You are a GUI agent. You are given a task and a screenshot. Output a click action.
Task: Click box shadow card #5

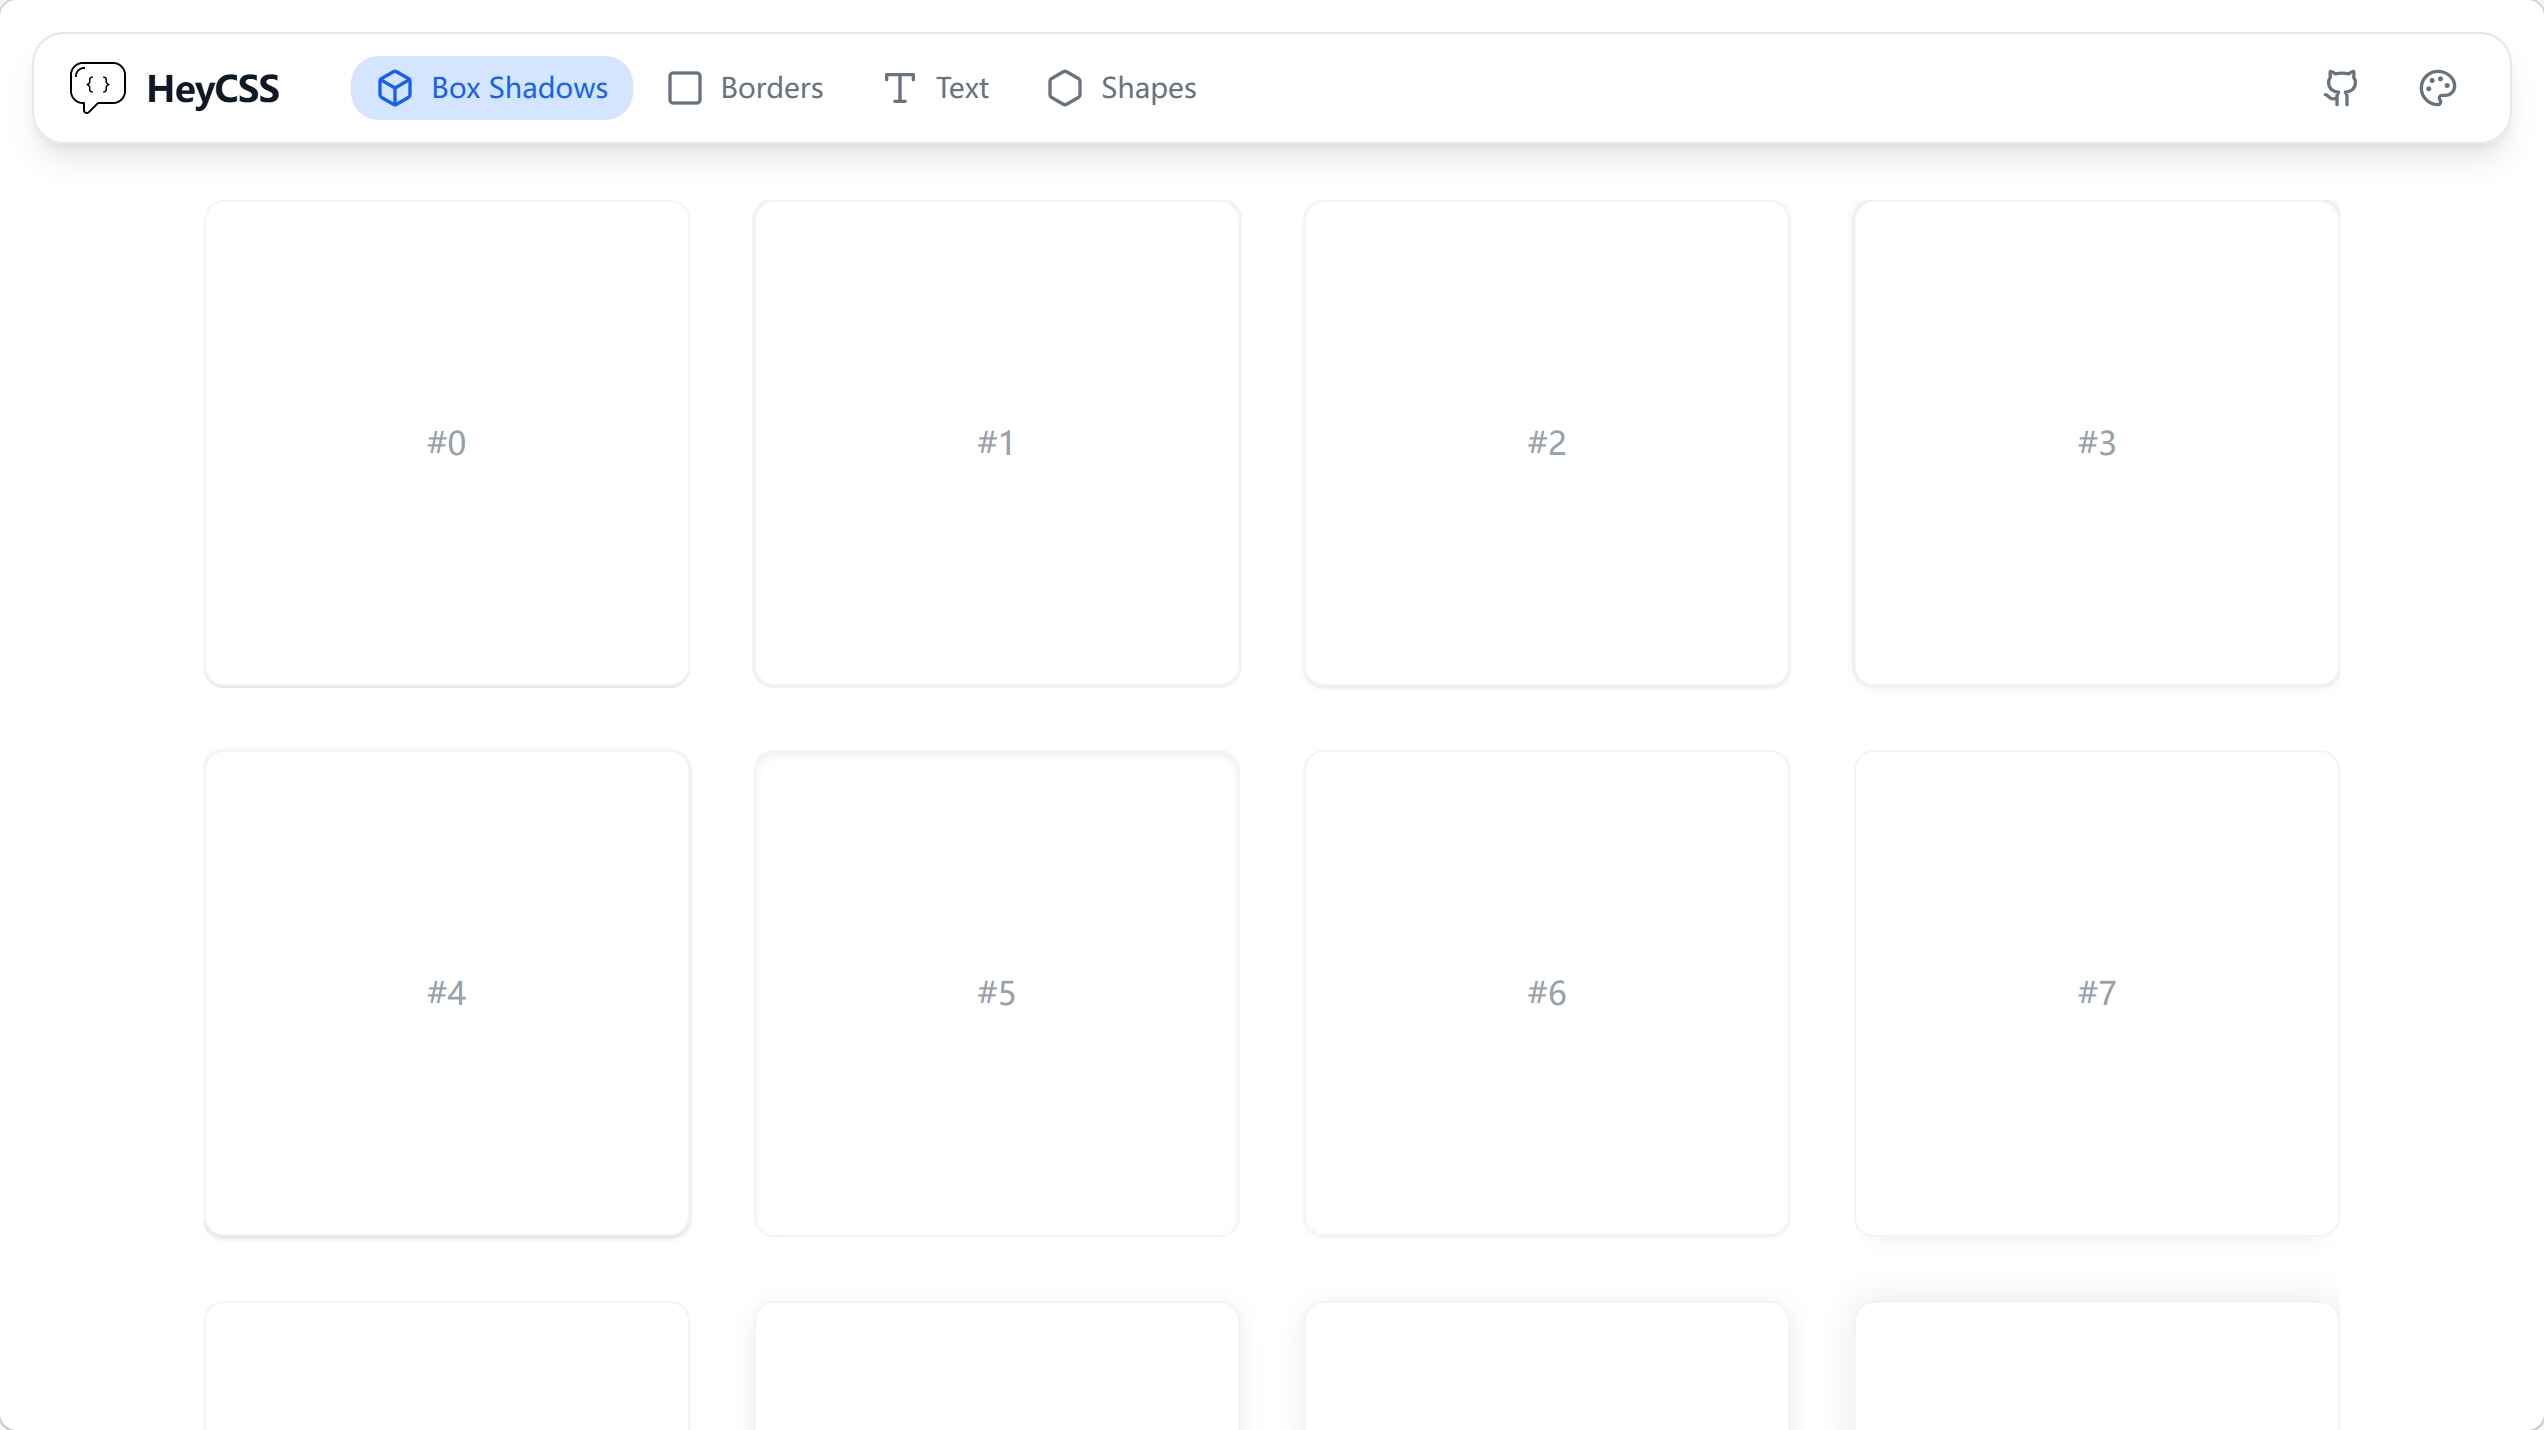(x=996, y=993)
